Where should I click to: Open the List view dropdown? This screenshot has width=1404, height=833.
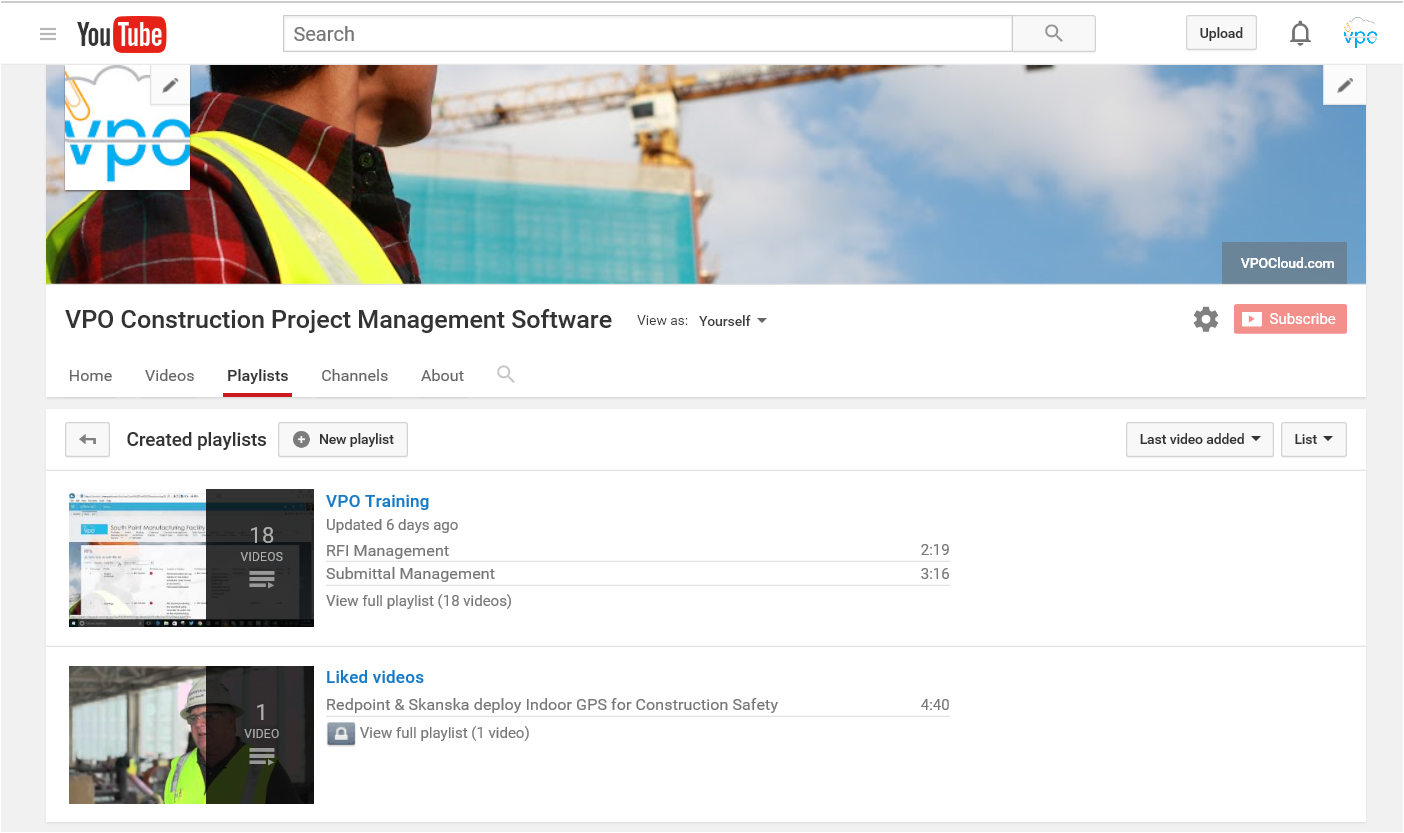point(1313,439)
